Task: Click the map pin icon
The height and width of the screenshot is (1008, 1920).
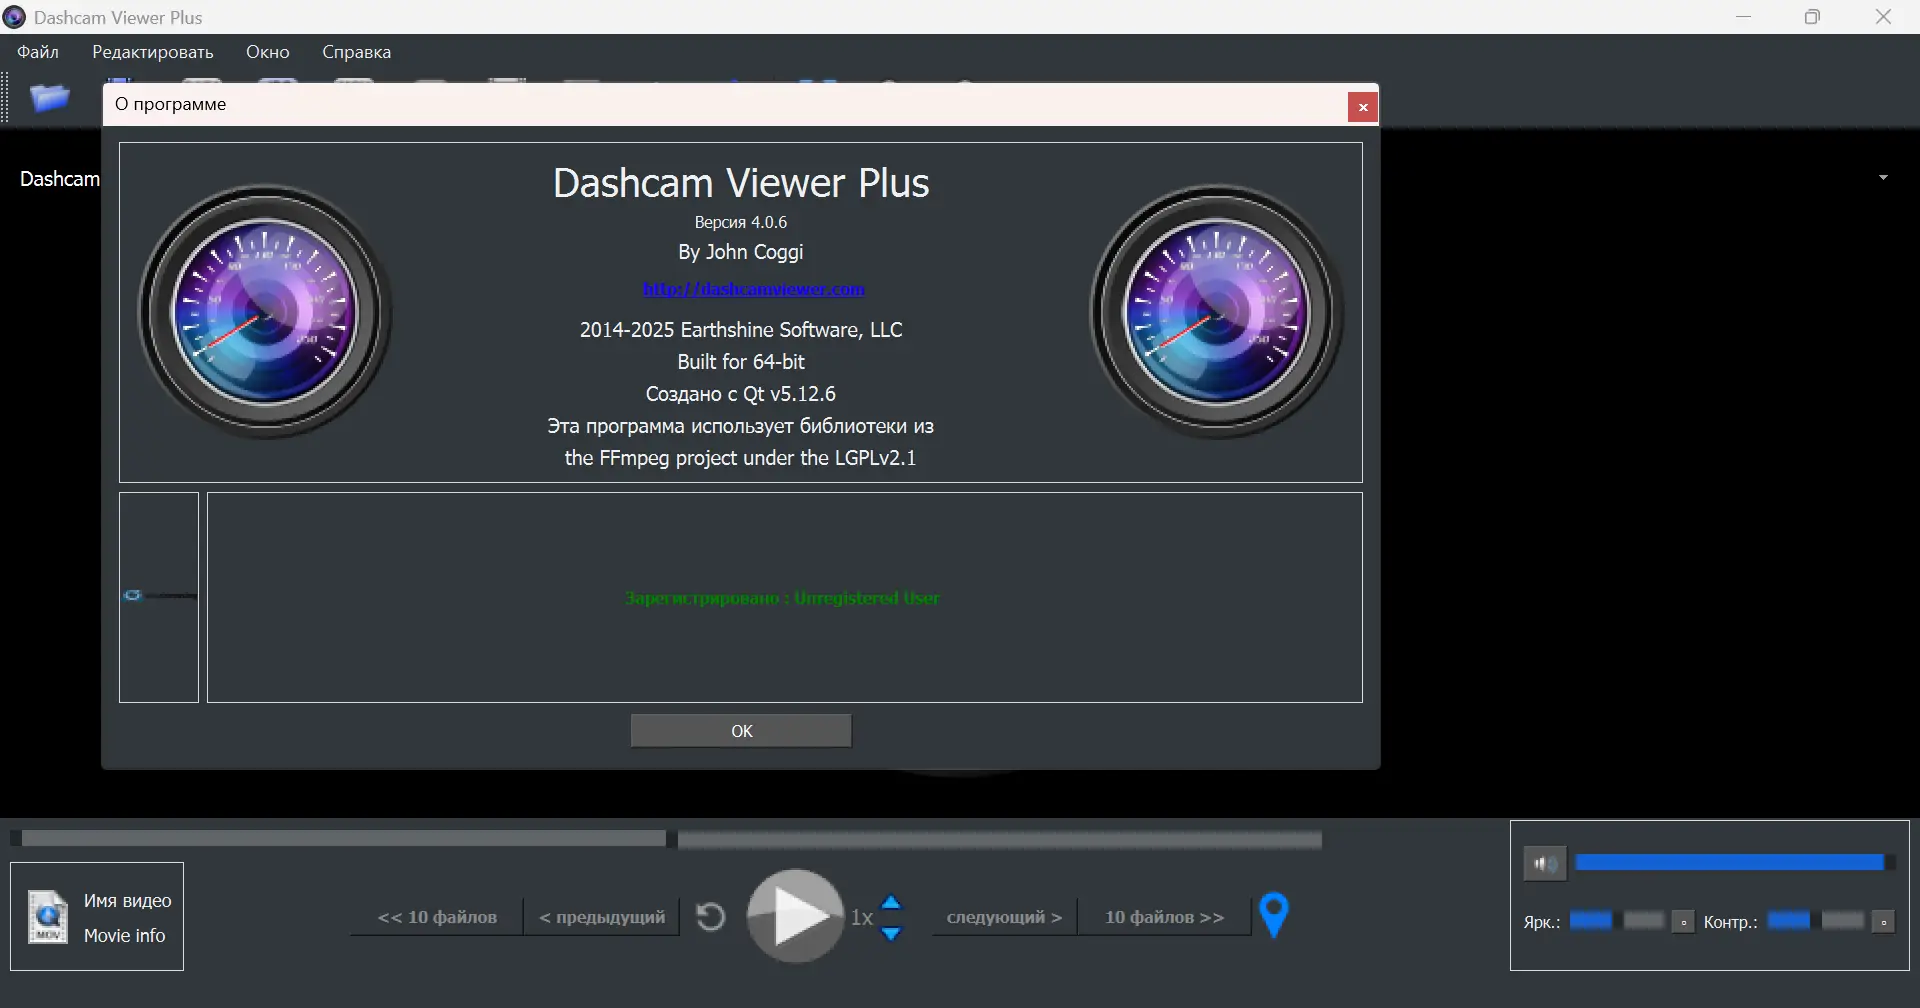Action: [x=1274, y=913]
